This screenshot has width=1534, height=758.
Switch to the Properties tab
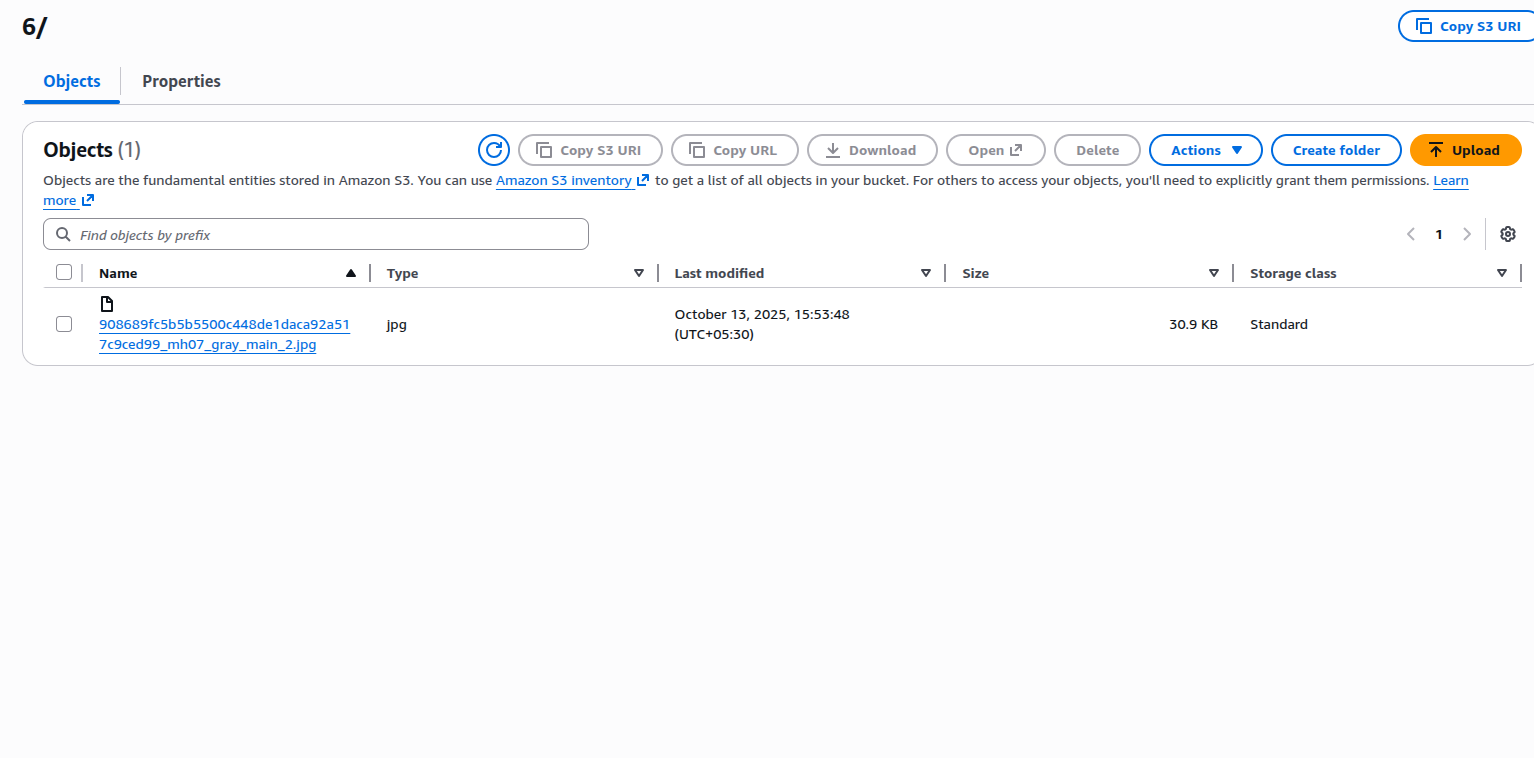[181, 81]
